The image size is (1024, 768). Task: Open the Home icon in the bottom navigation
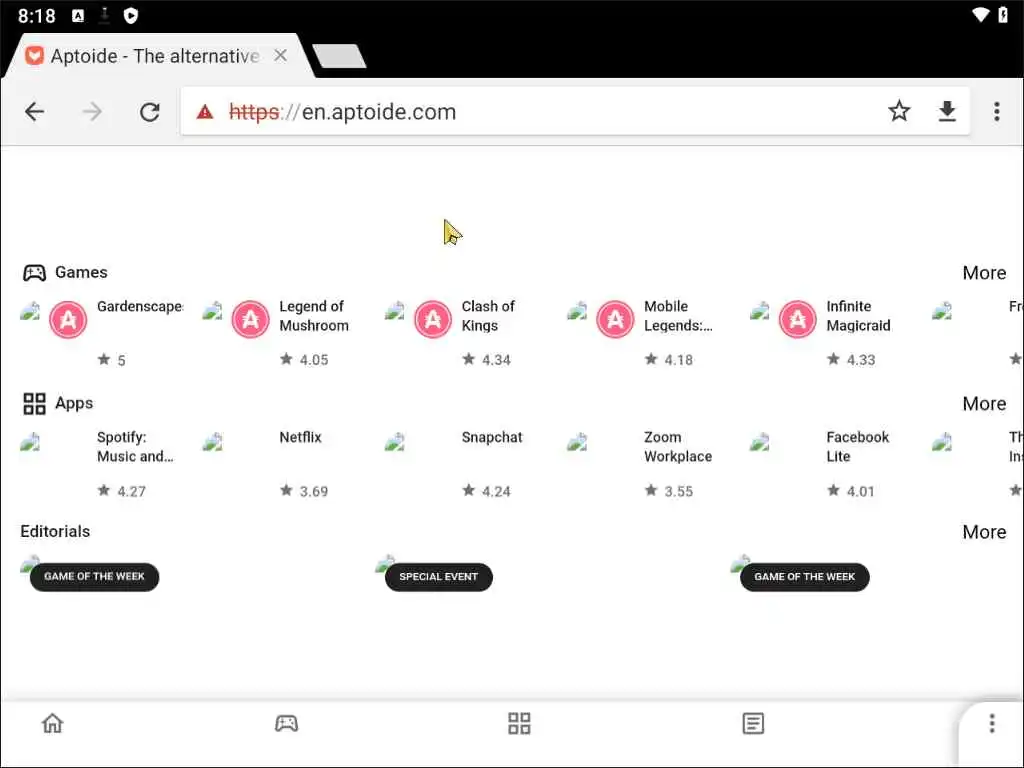(x=52, y=723)
